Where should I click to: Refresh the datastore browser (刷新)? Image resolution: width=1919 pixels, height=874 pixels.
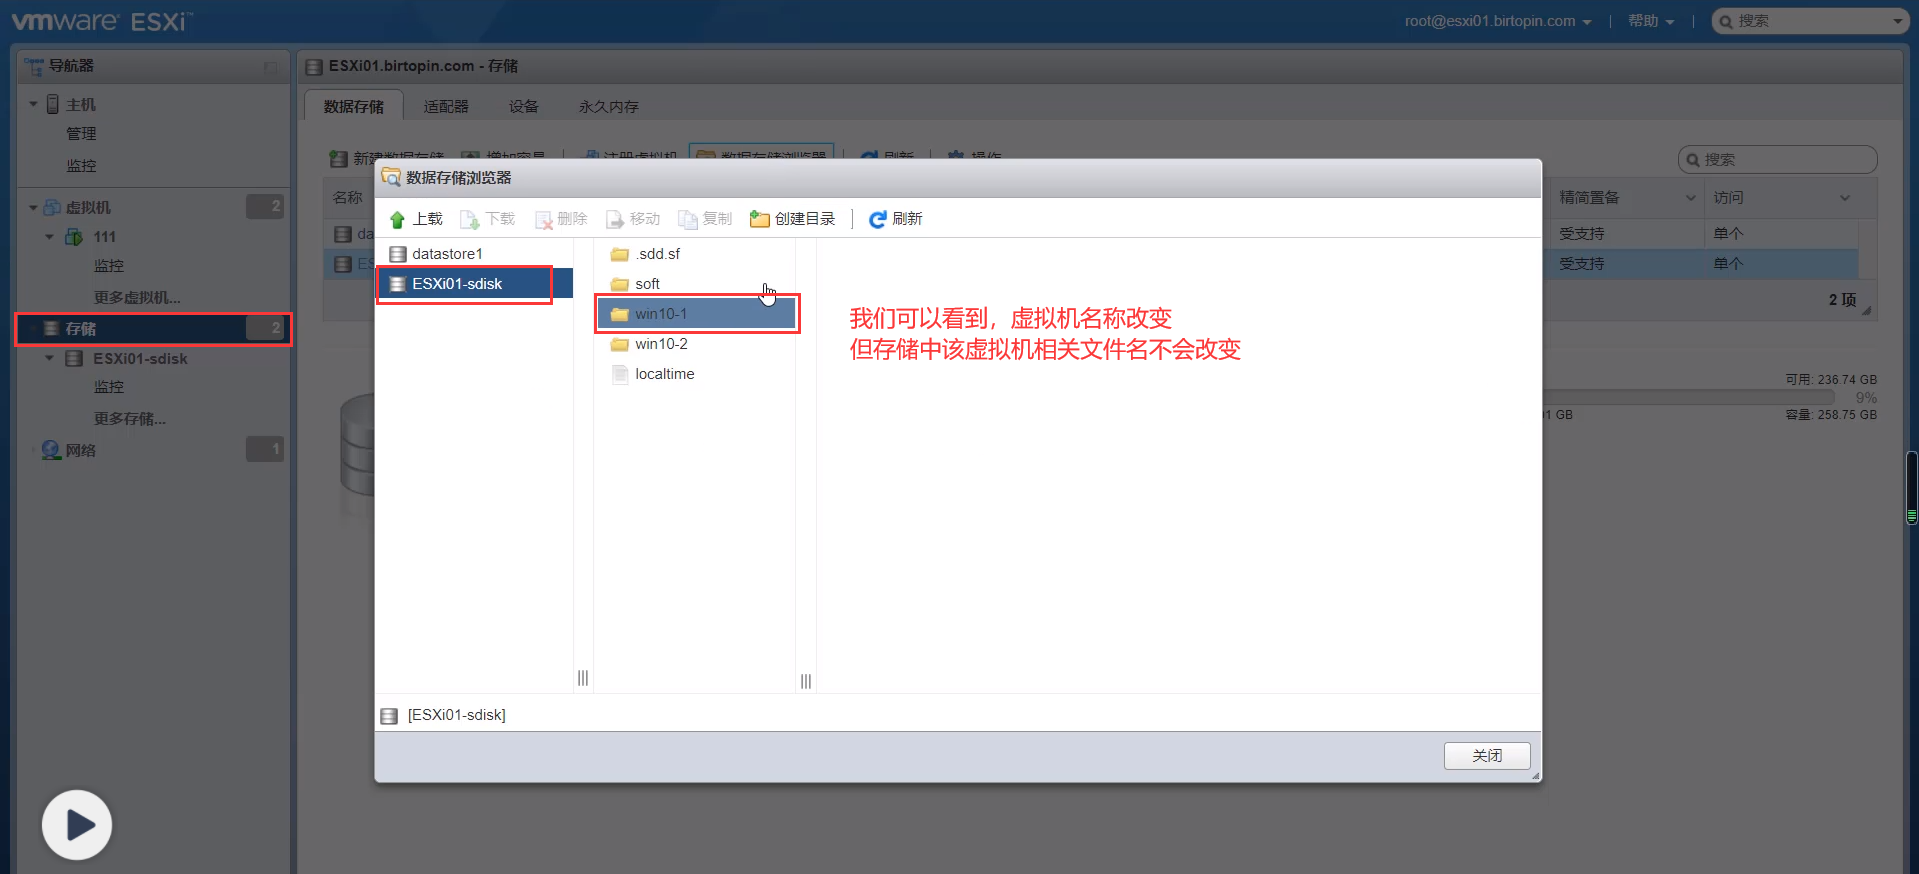[896, 219]
